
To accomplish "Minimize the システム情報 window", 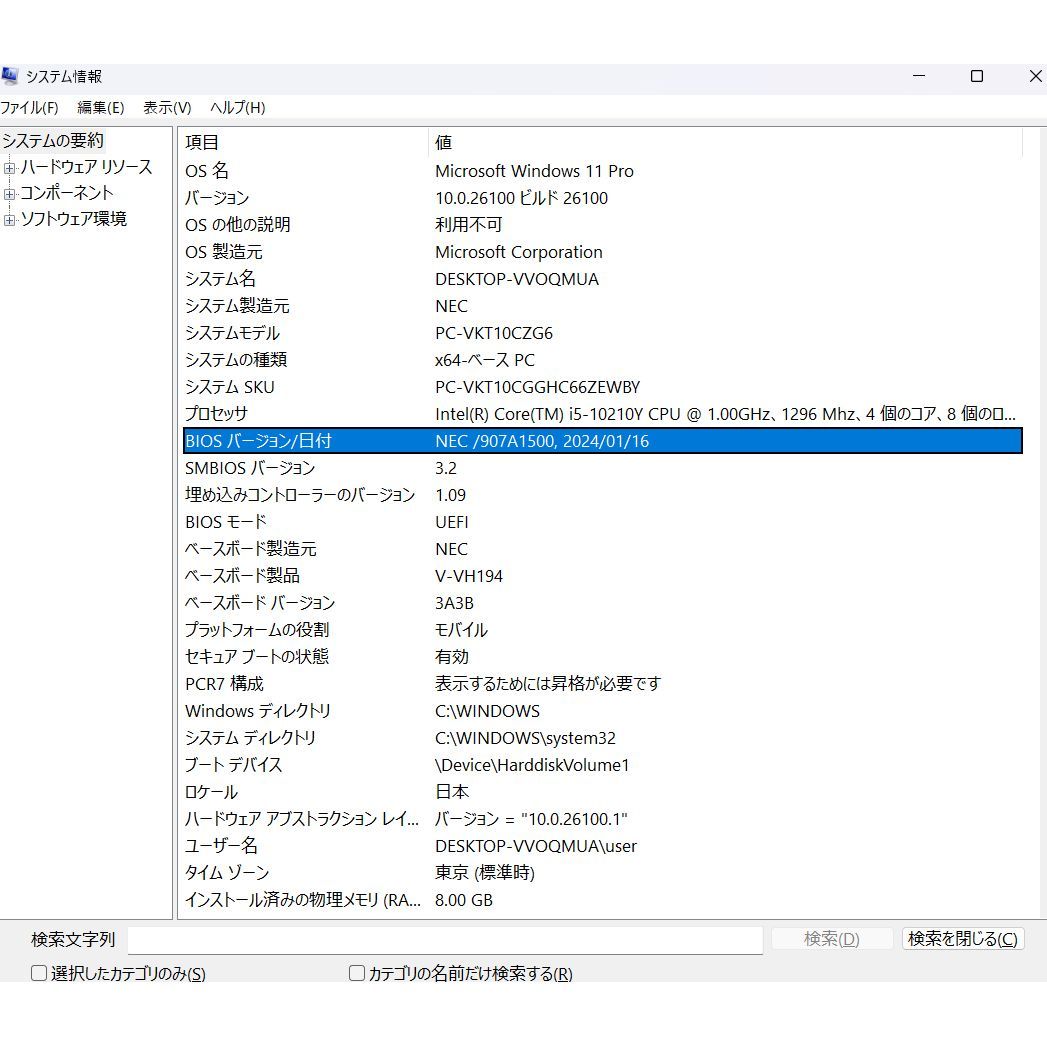I will pos(919,76).
